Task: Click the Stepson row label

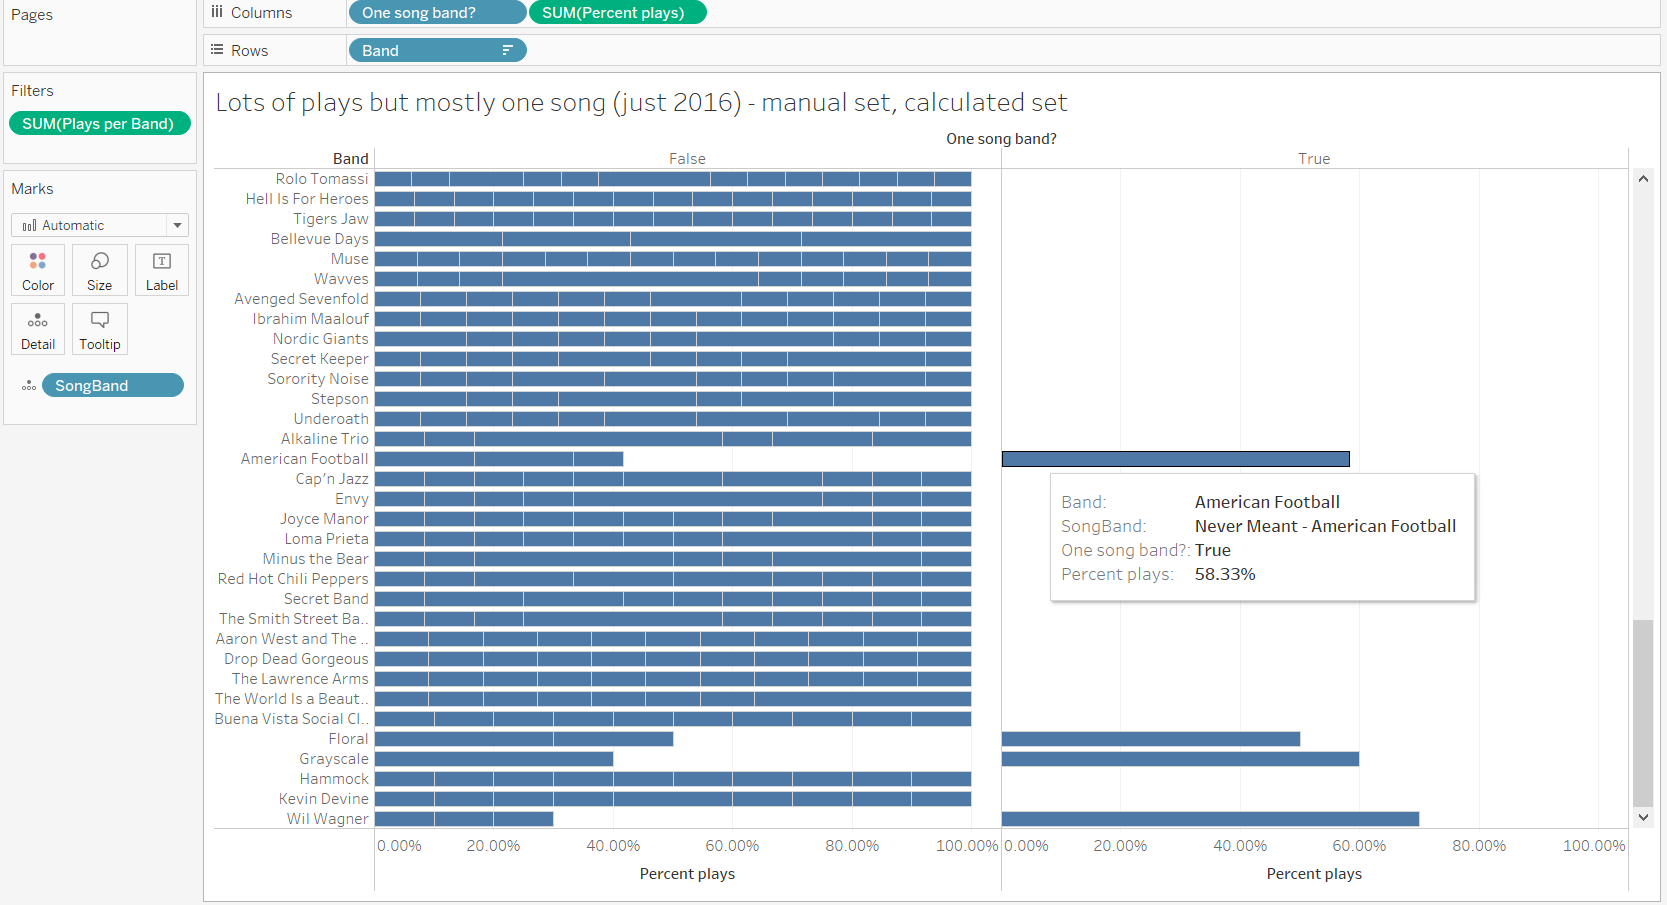Action: (339, 399)
